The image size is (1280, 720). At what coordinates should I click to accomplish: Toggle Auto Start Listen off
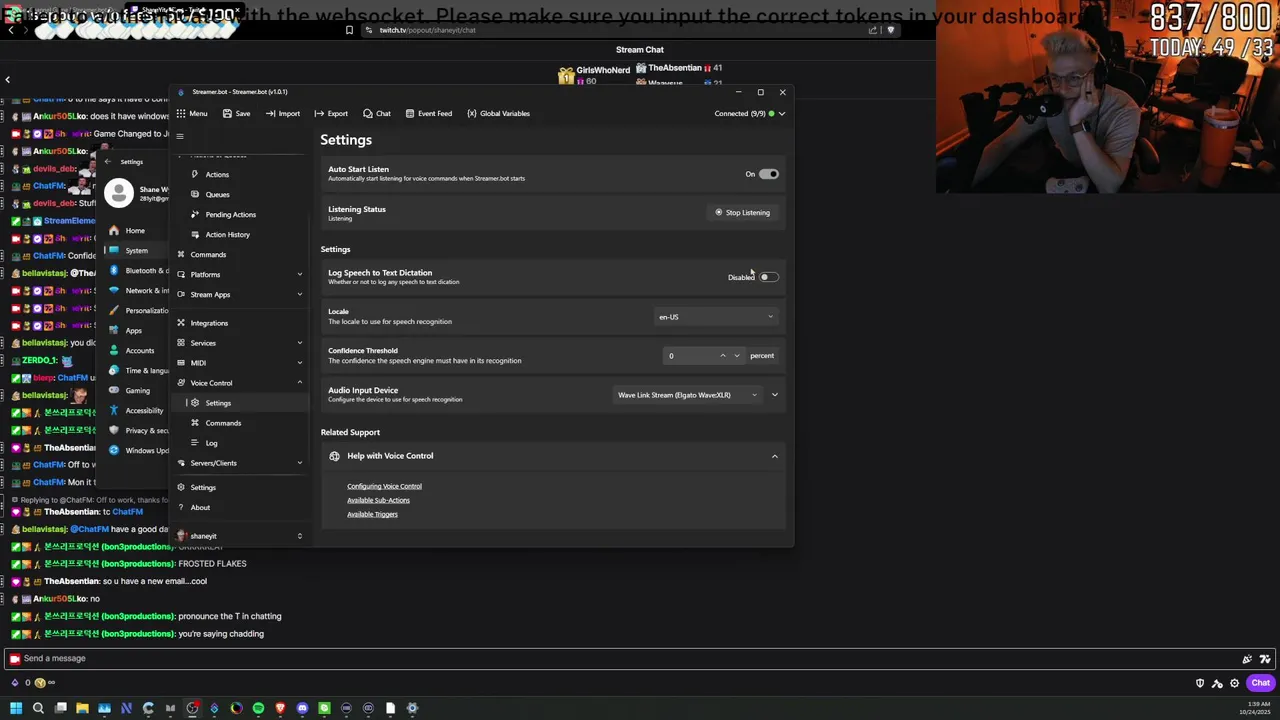[x=768, y=174]
